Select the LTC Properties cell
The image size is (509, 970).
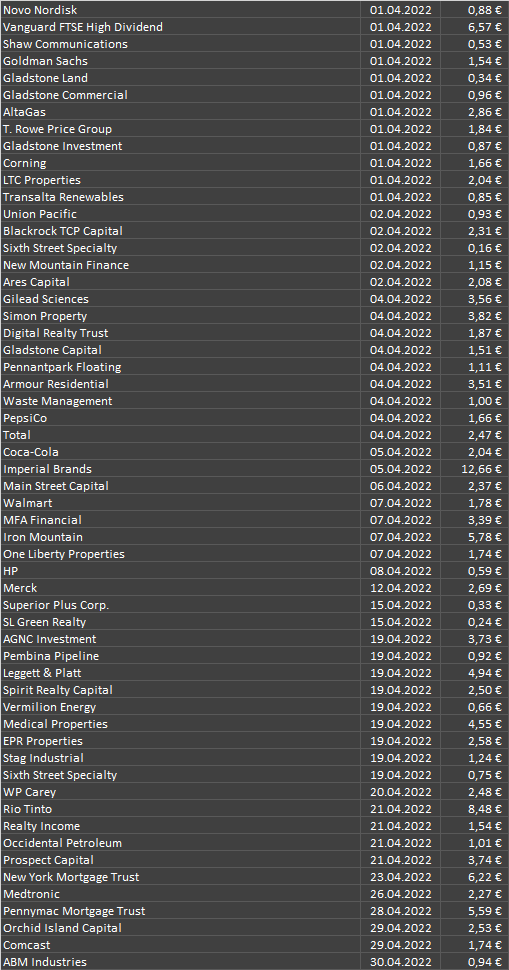[x=181, y=180]
